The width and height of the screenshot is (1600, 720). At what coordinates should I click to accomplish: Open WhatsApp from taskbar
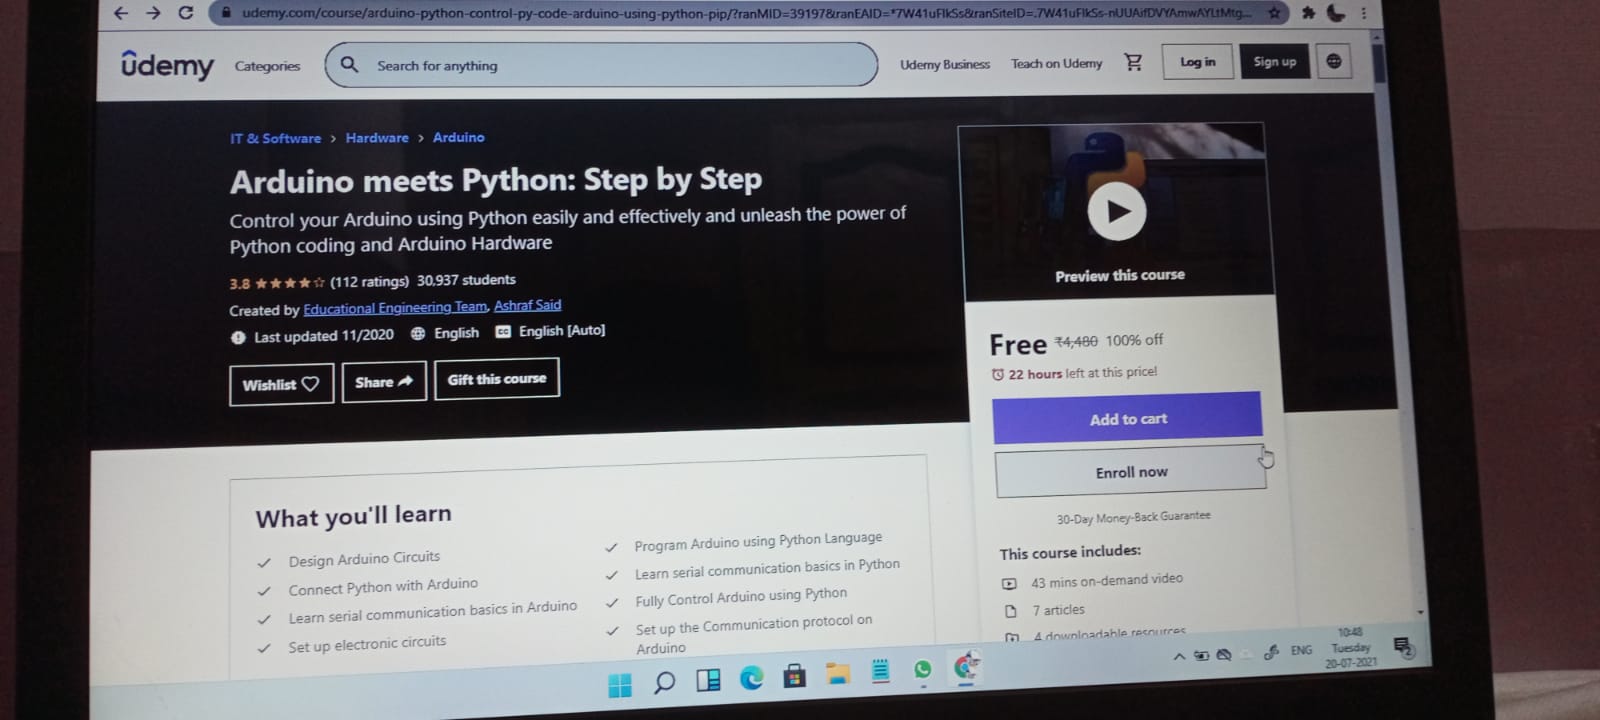pyautogui.click(x=922, y=669)
